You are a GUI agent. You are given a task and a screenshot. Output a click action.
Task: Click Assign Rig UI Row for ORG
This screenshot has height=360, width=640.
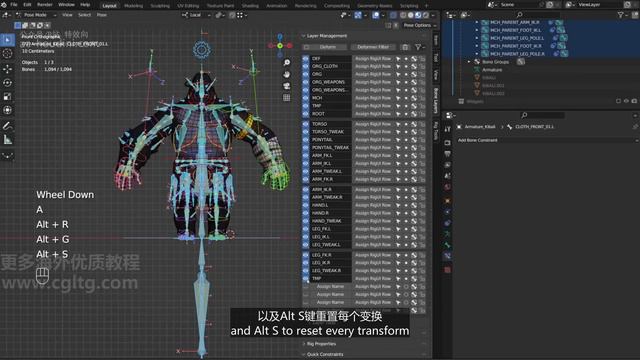pyautogui.click(x=373, y=74)
